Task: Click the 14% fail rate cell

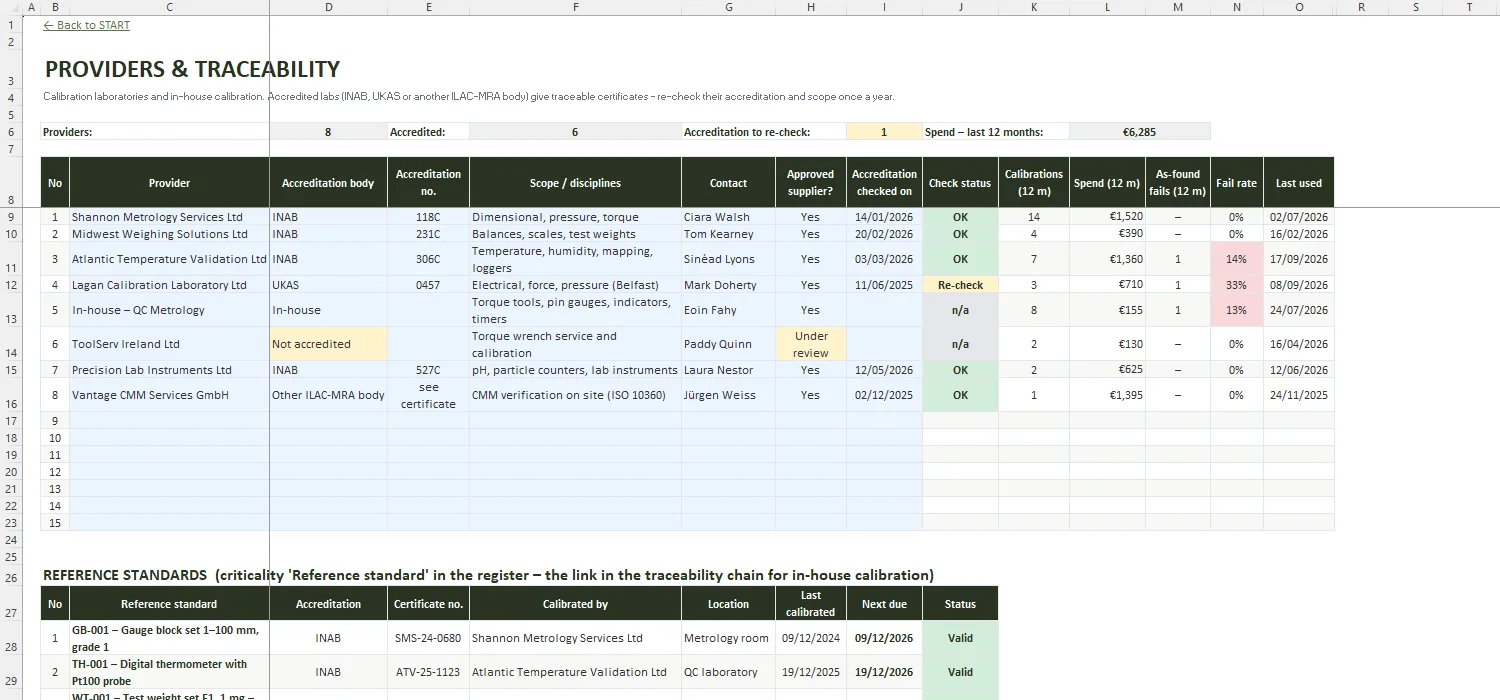Action: point(1236,259)
